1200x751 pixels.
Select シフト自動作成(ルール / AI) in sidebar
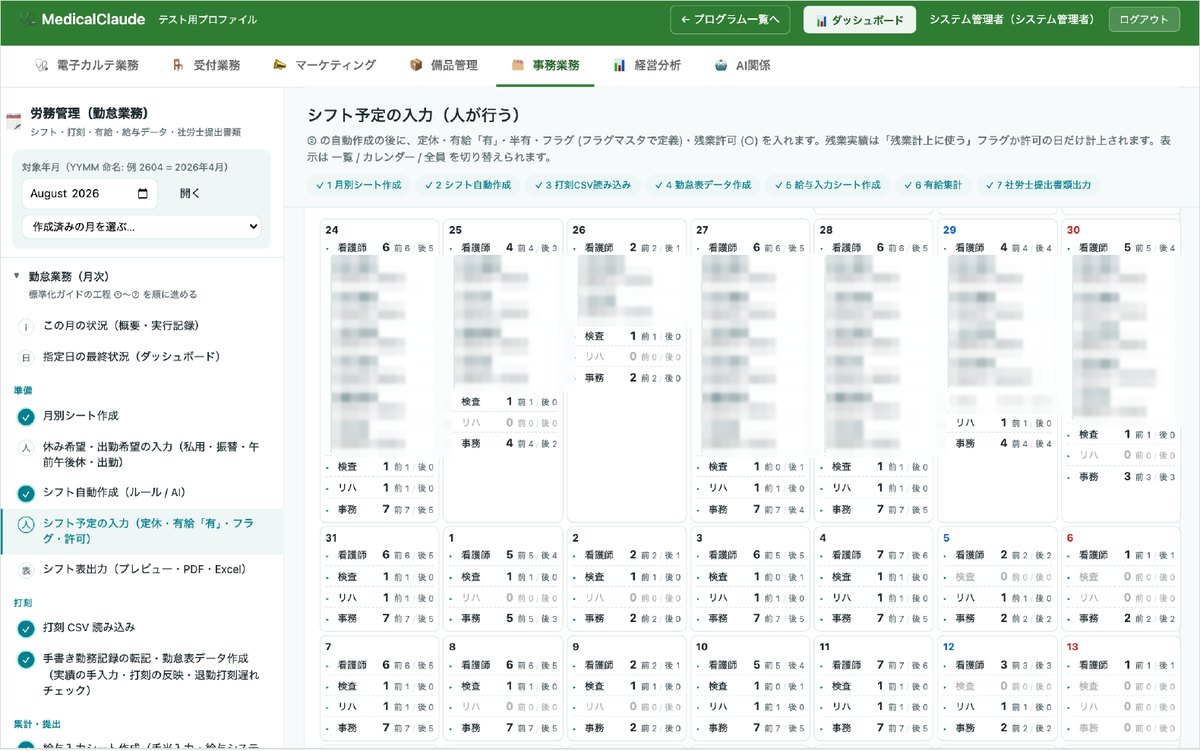pos(141,493)
